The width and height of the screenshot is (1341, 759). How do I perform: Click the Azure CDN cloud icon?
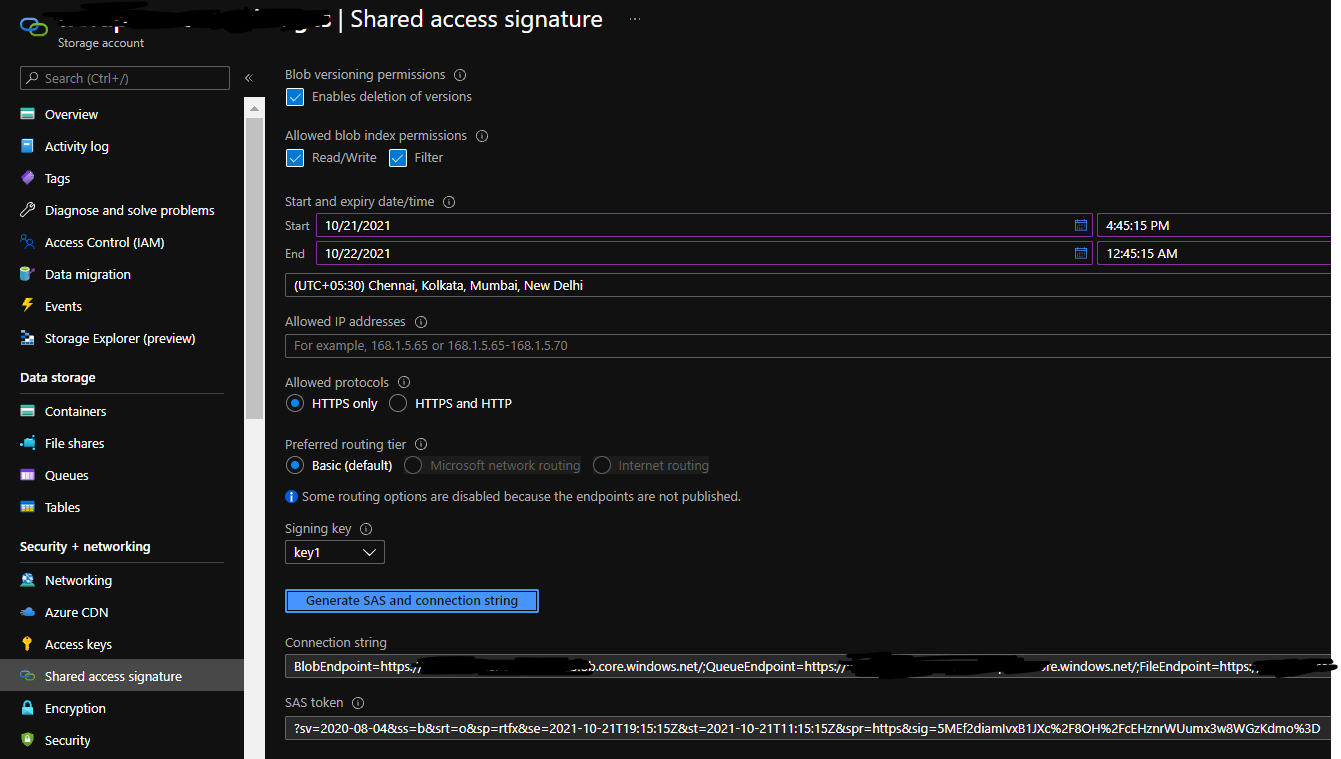(28, 612)
